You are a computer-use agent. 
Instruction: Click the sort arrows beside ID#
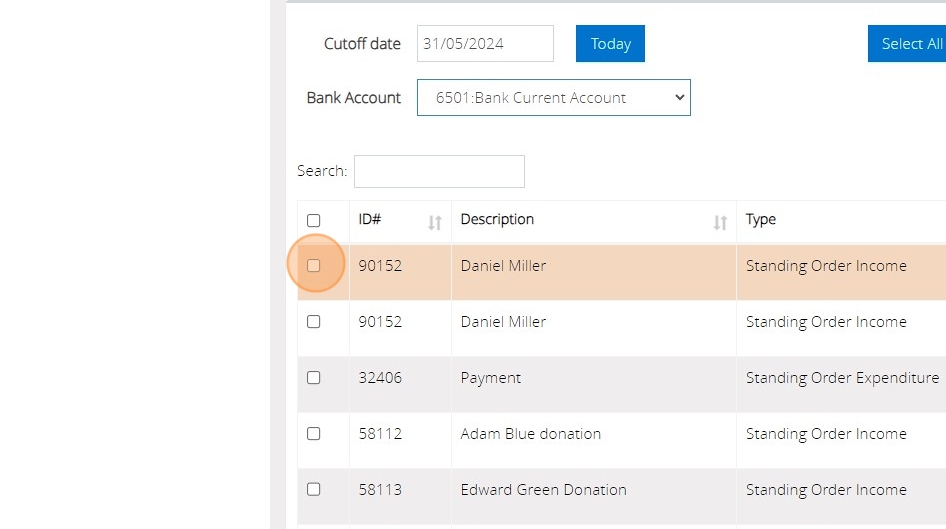point(434,222)
